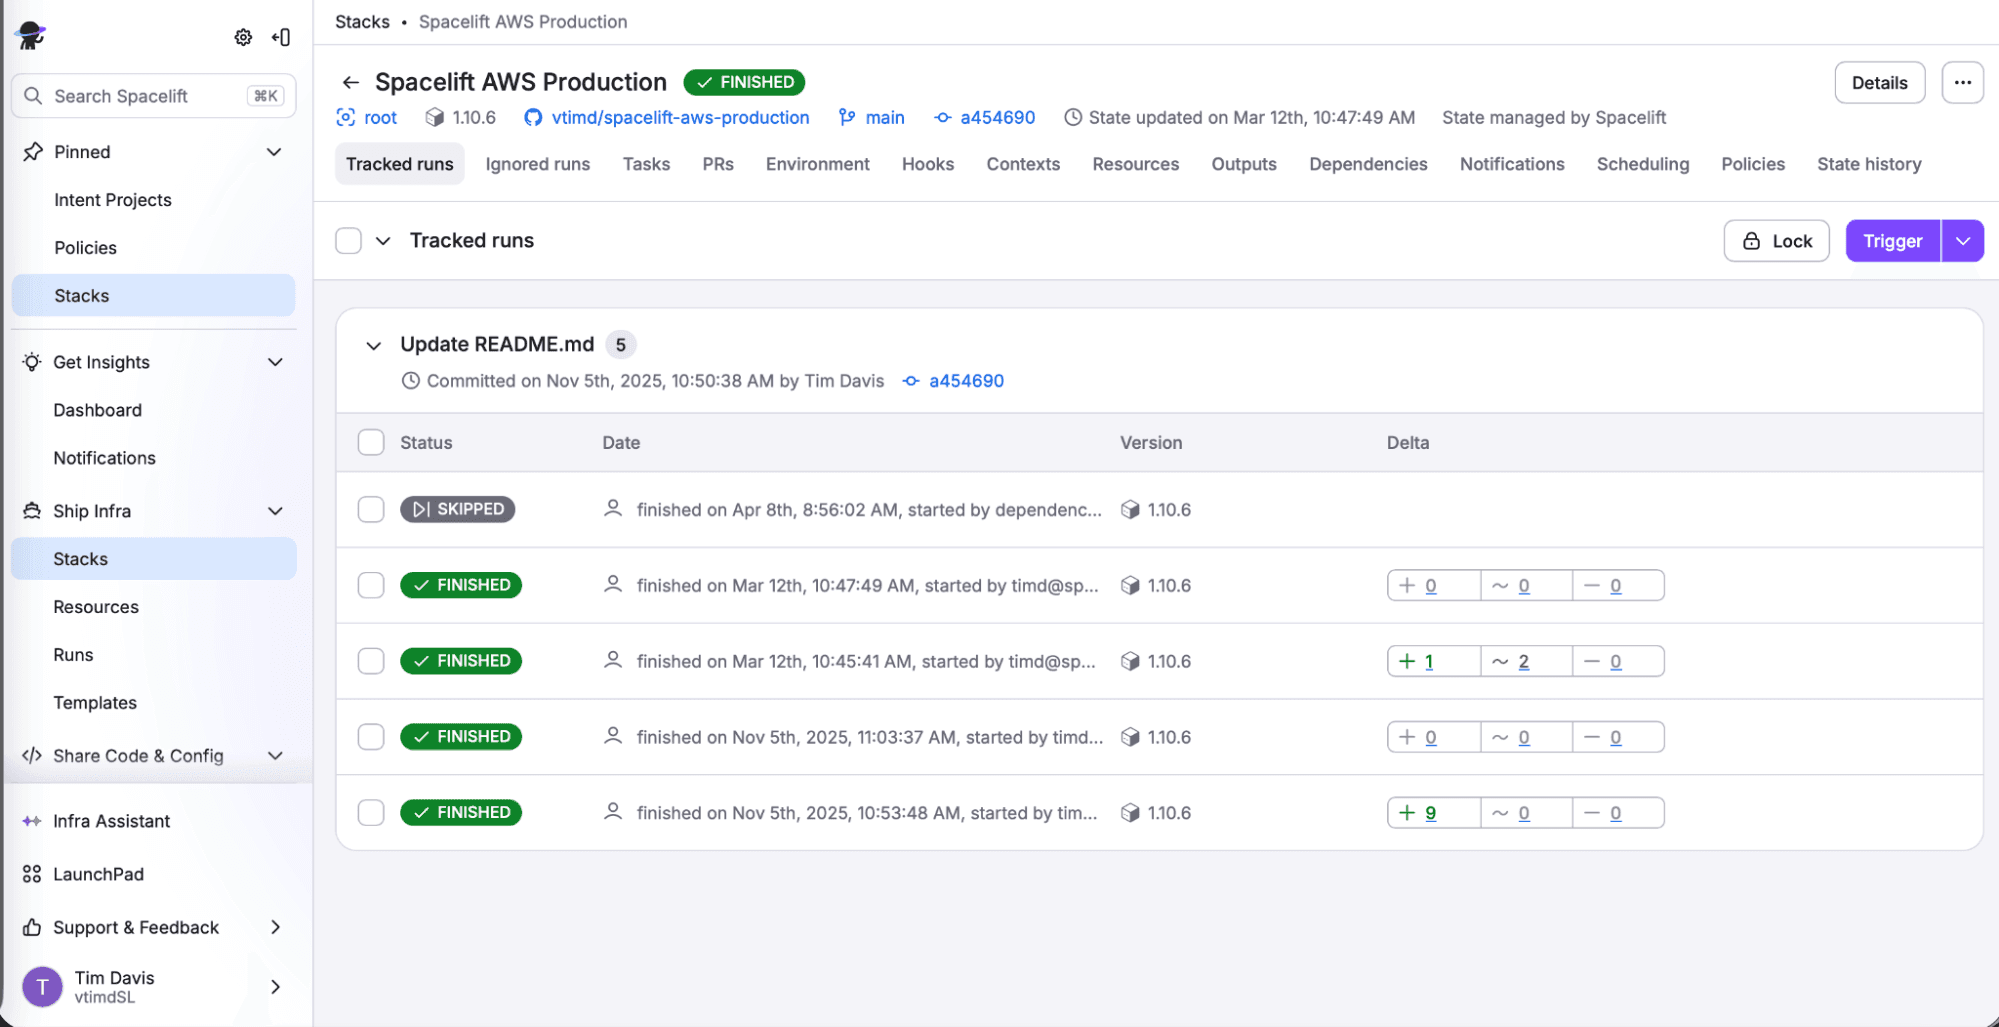
Task: Click the LaunchPad grid icon
Action: pyautogui.click(x=32, y=874)
